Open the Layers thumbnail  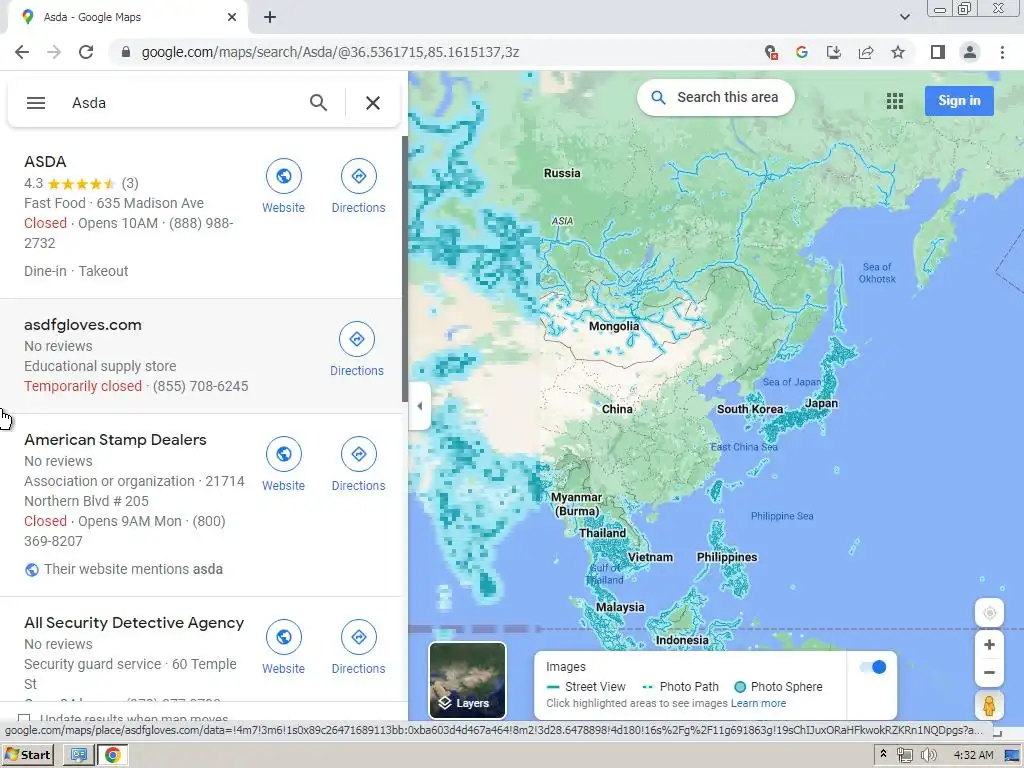pyautogui.click(x=467, y=680)
